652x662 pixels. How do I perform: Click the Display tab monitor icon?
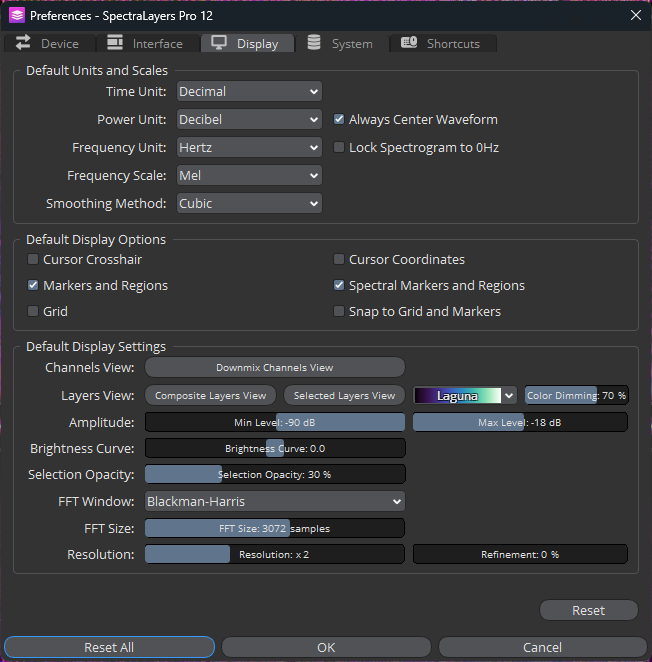point(218,43)
